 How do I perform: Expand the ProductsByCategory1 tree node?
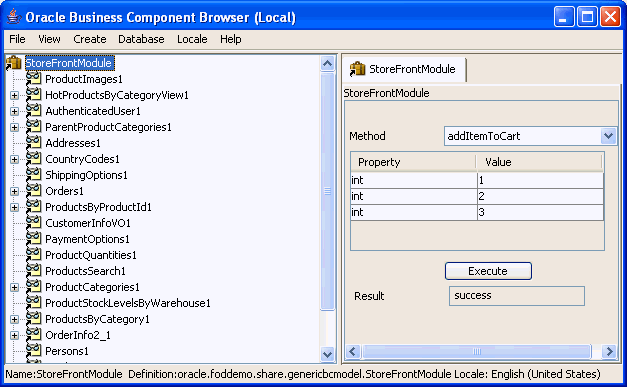click(14, 319)
